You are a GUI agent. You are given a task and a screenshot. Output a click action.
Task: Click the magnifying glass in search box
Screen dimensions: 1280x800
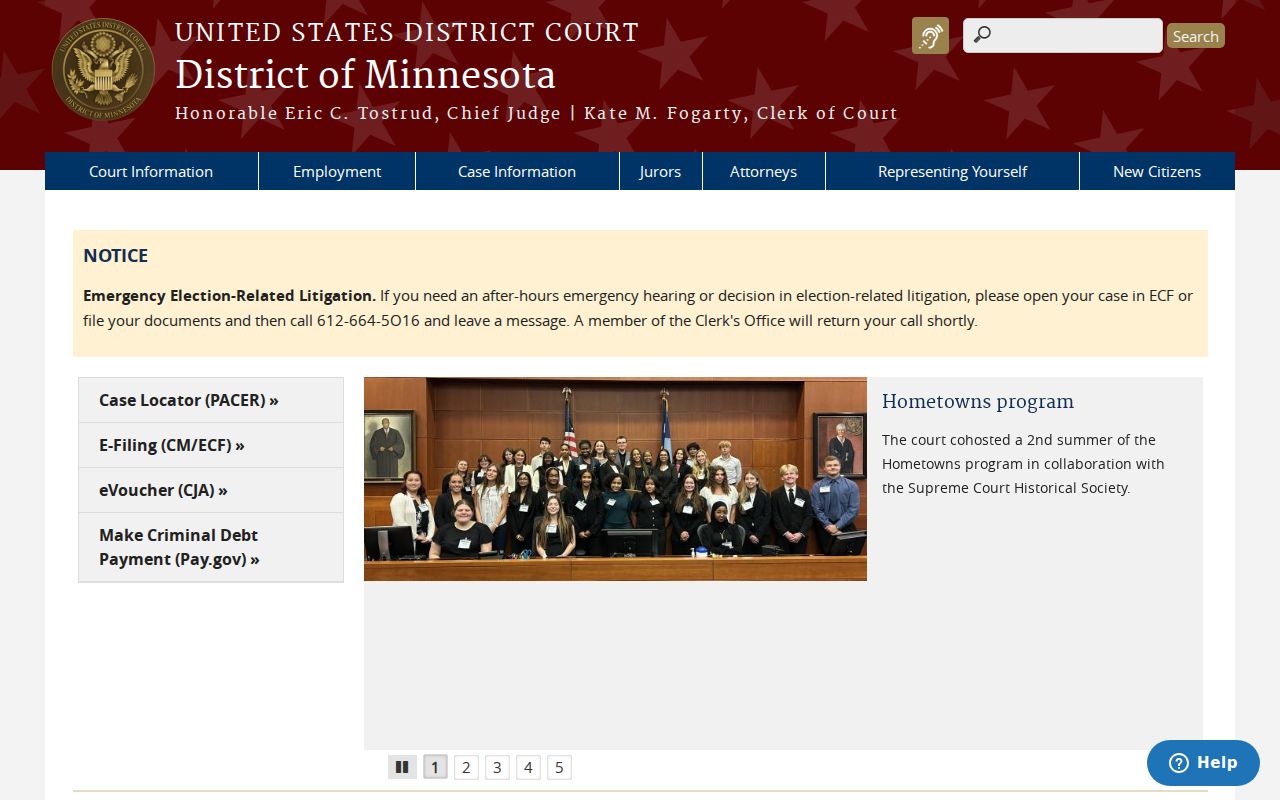982,35
